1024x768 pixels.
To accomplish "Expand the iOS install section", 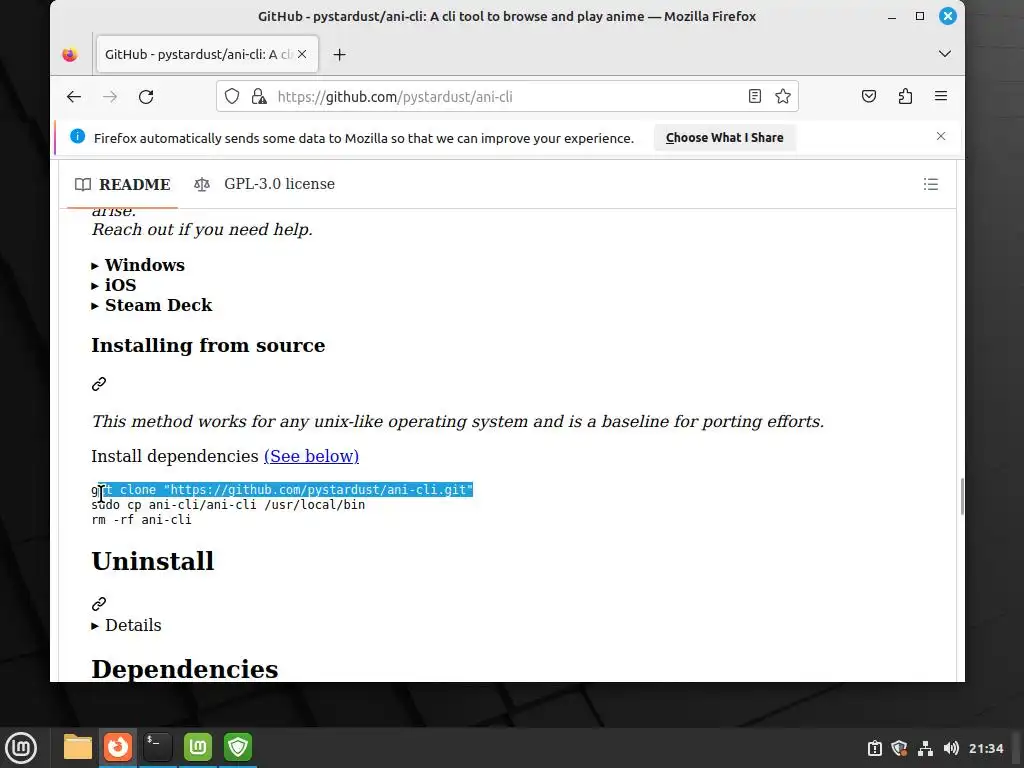I will [114, 285].
